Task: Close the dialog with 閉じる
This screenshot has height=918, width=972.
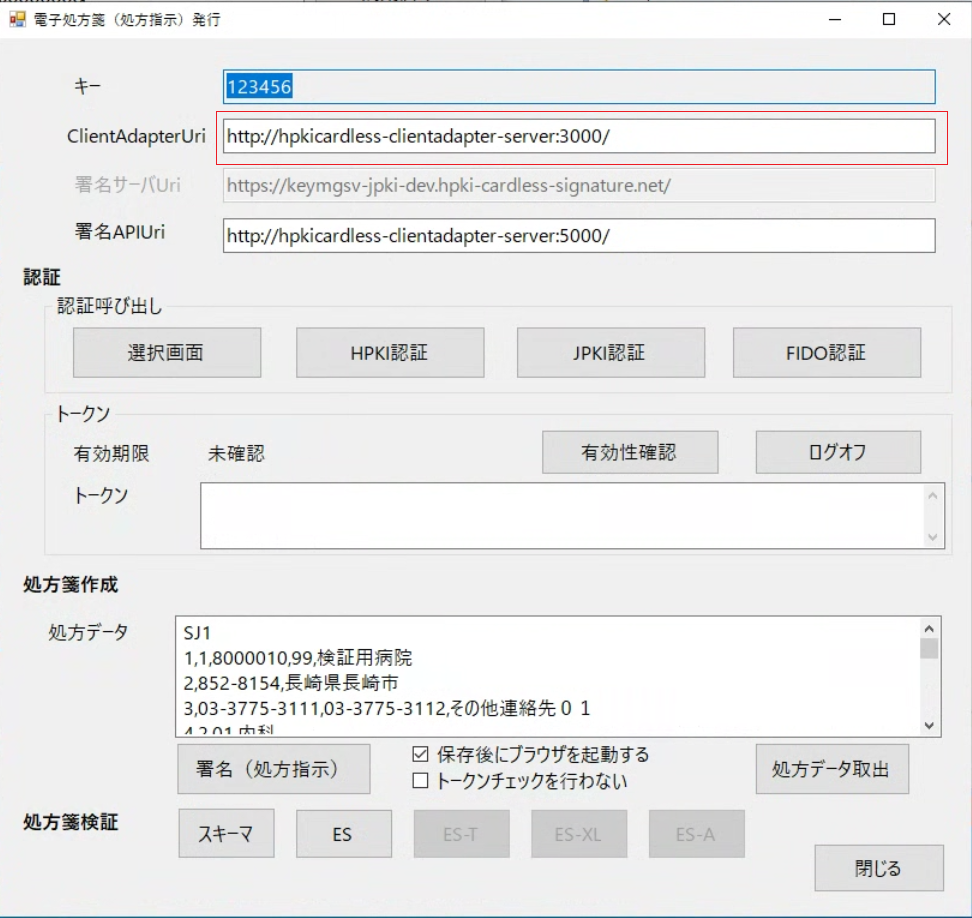Action: (x=879, y=868)
